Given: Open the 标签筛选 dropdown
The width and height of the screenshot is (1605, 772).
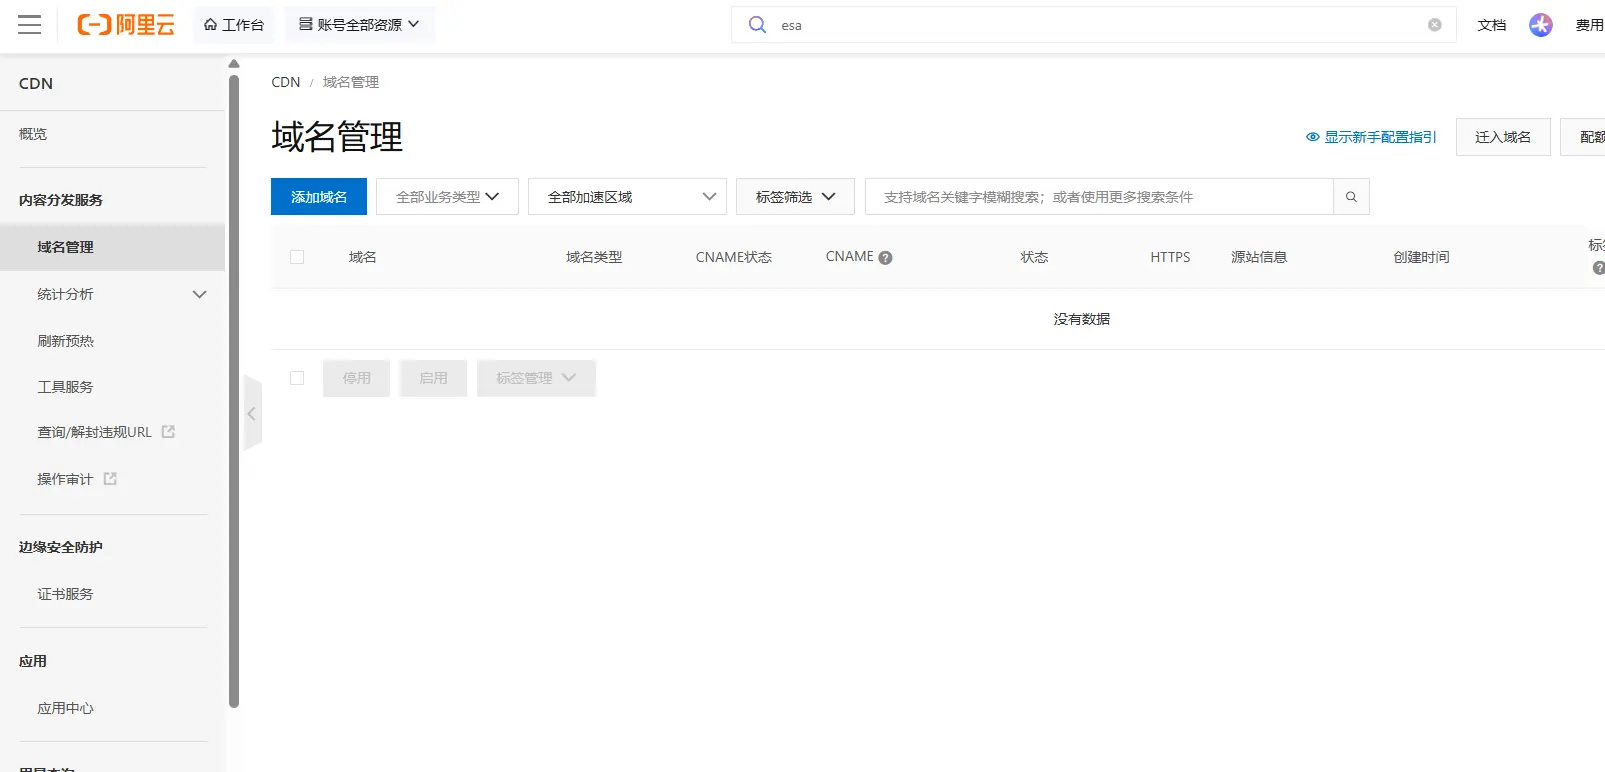Looking at the screenshot, I should pos(795,197).
